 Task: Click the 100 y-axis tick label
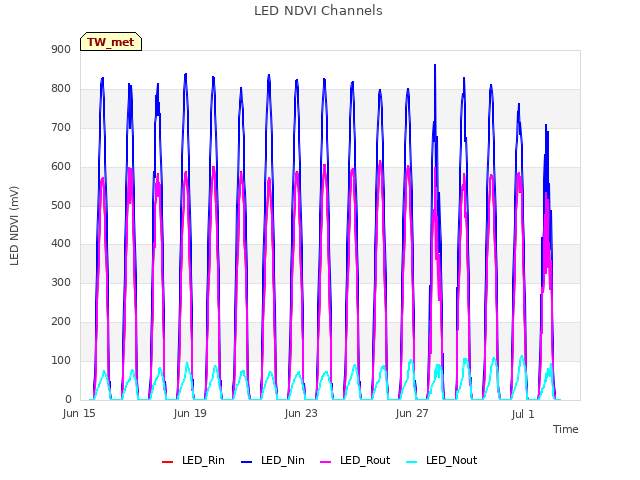tap(61, 360)
